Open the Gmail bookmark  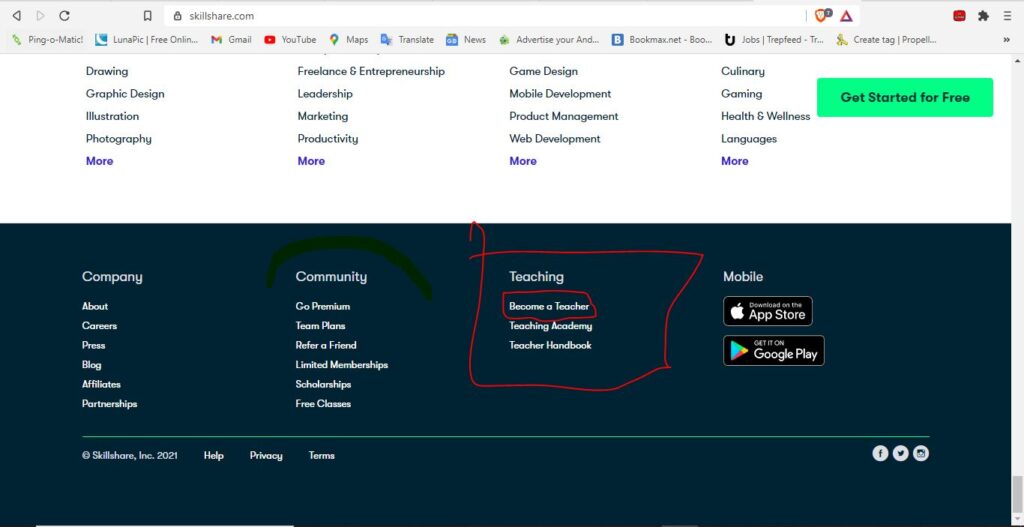(232, 40)
